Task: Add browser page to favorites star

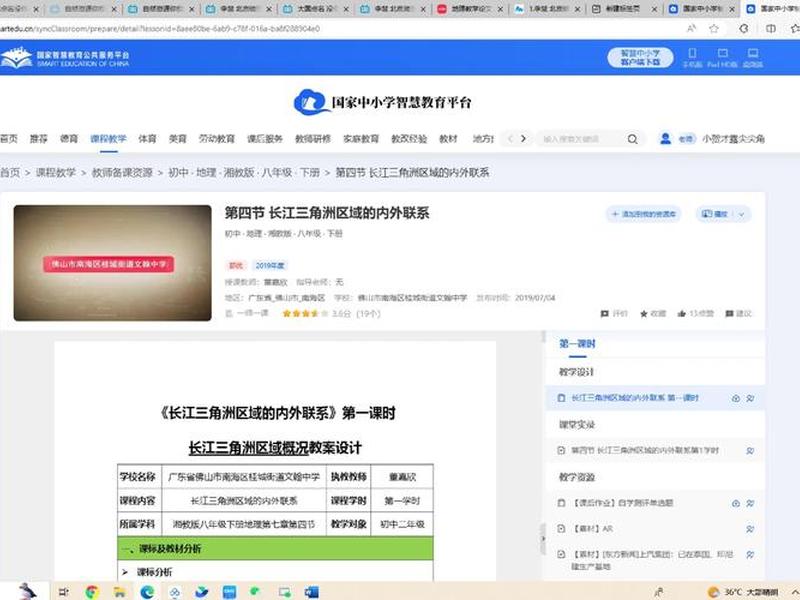Action: [714, 29]
